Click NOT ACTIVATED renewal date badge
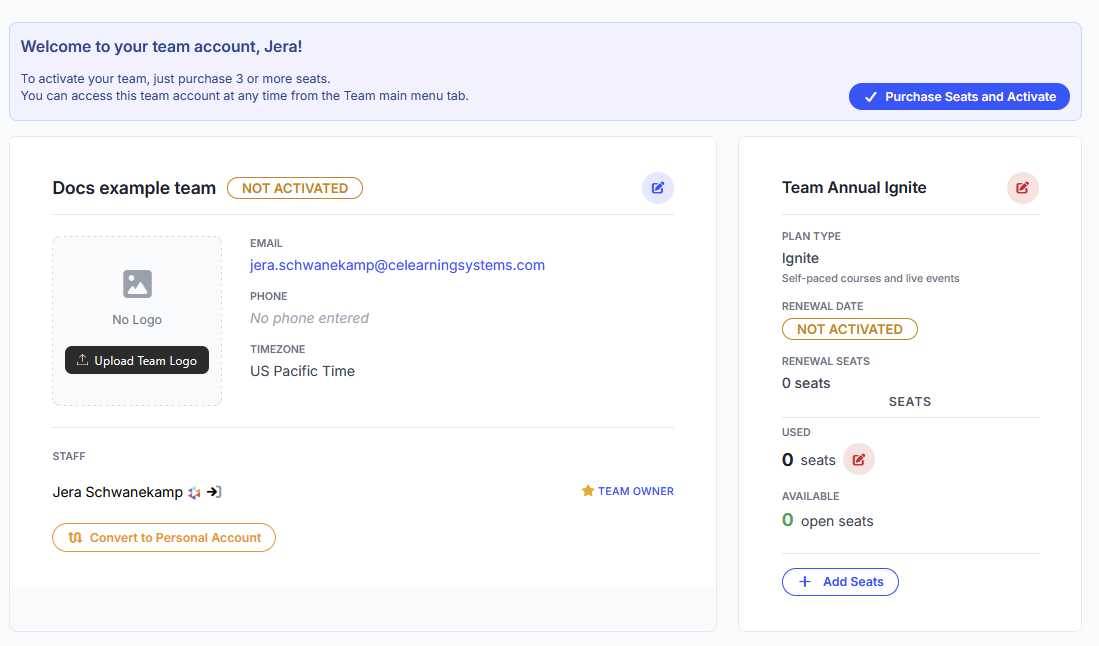 849,329
